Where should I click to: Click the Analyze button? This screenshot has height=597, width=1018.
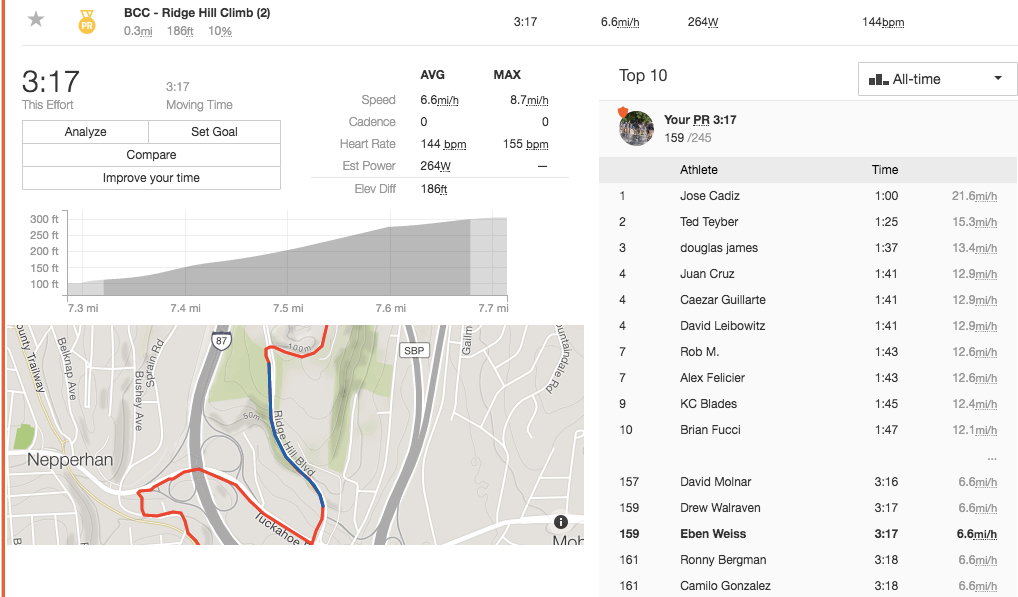tap(85, 132)
